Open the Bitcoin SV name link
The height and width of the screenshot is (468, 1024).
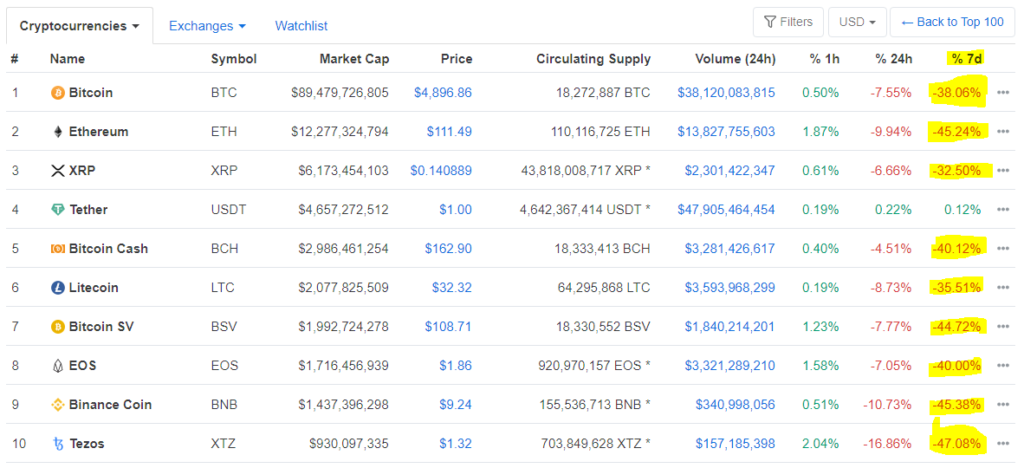[101, 326]
